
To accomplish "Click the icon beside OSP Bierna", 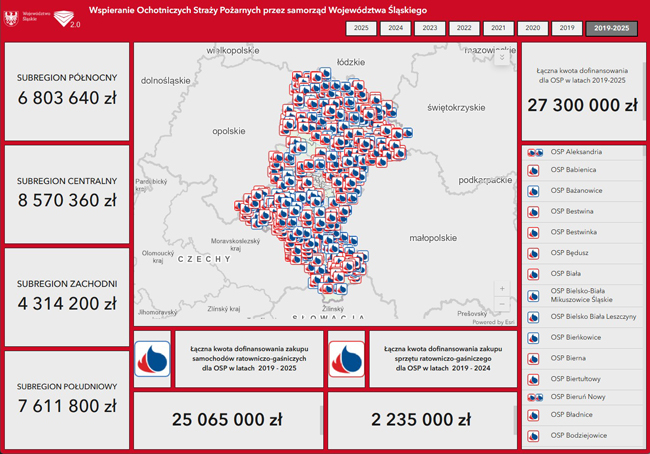I will (533, 359).
